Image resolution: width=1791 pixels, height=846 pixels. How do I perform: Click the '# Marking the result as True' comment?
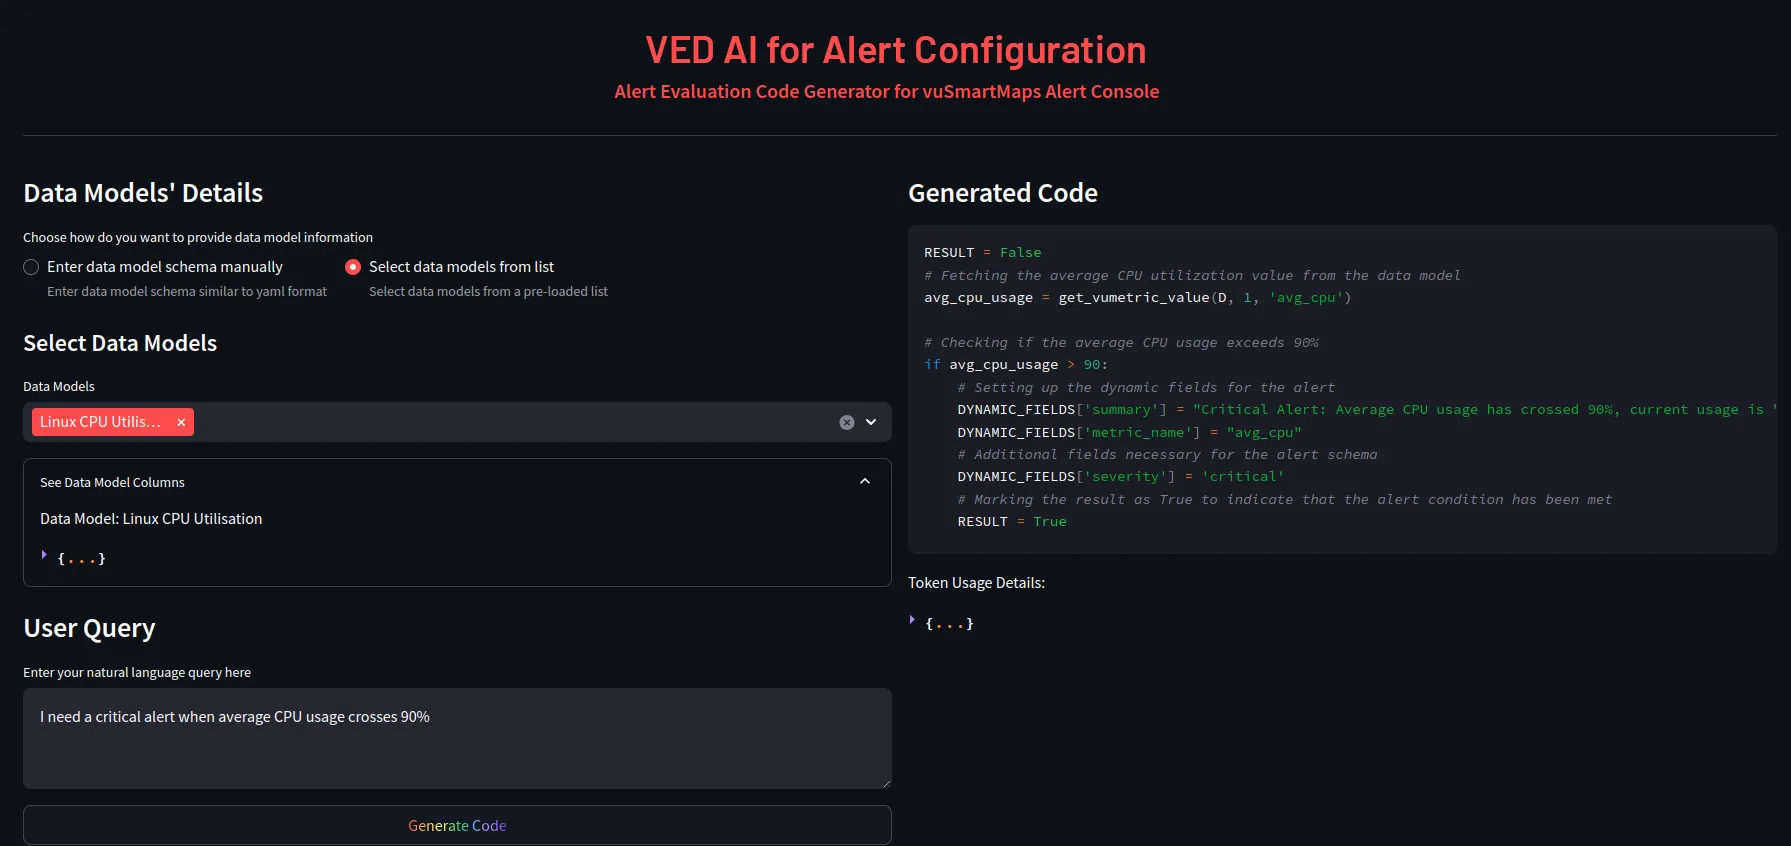pyautogui.click(x=1285, y=500)
